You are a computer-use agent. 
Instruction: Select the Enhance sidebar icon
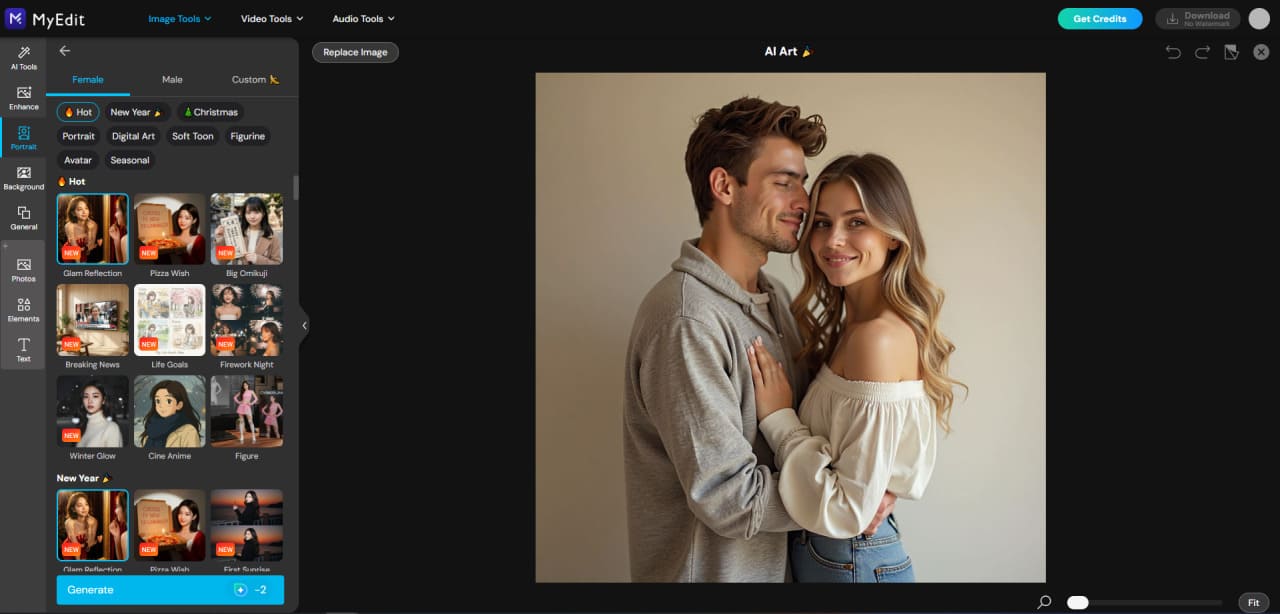click(x=23, y=98)
